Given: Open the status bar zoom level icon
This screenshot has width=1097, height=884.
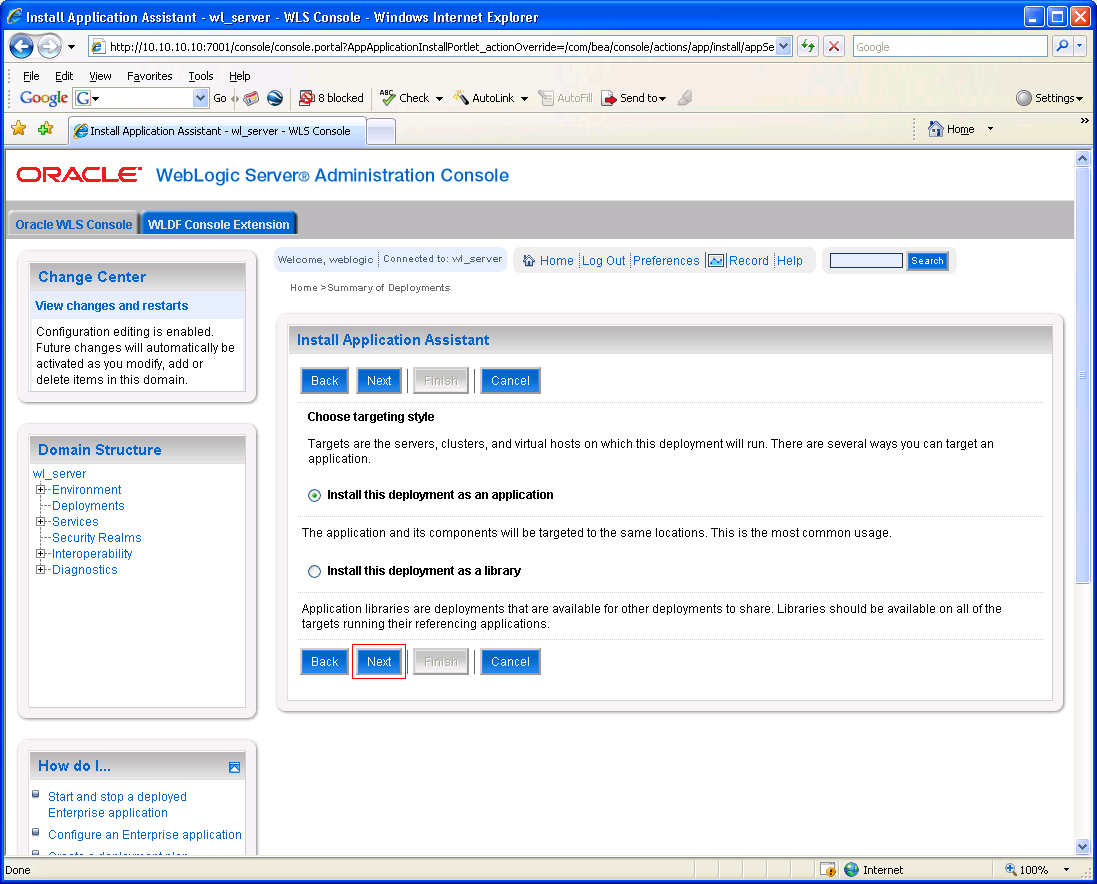Looking at the screenshot, I should coord(1010,869).
